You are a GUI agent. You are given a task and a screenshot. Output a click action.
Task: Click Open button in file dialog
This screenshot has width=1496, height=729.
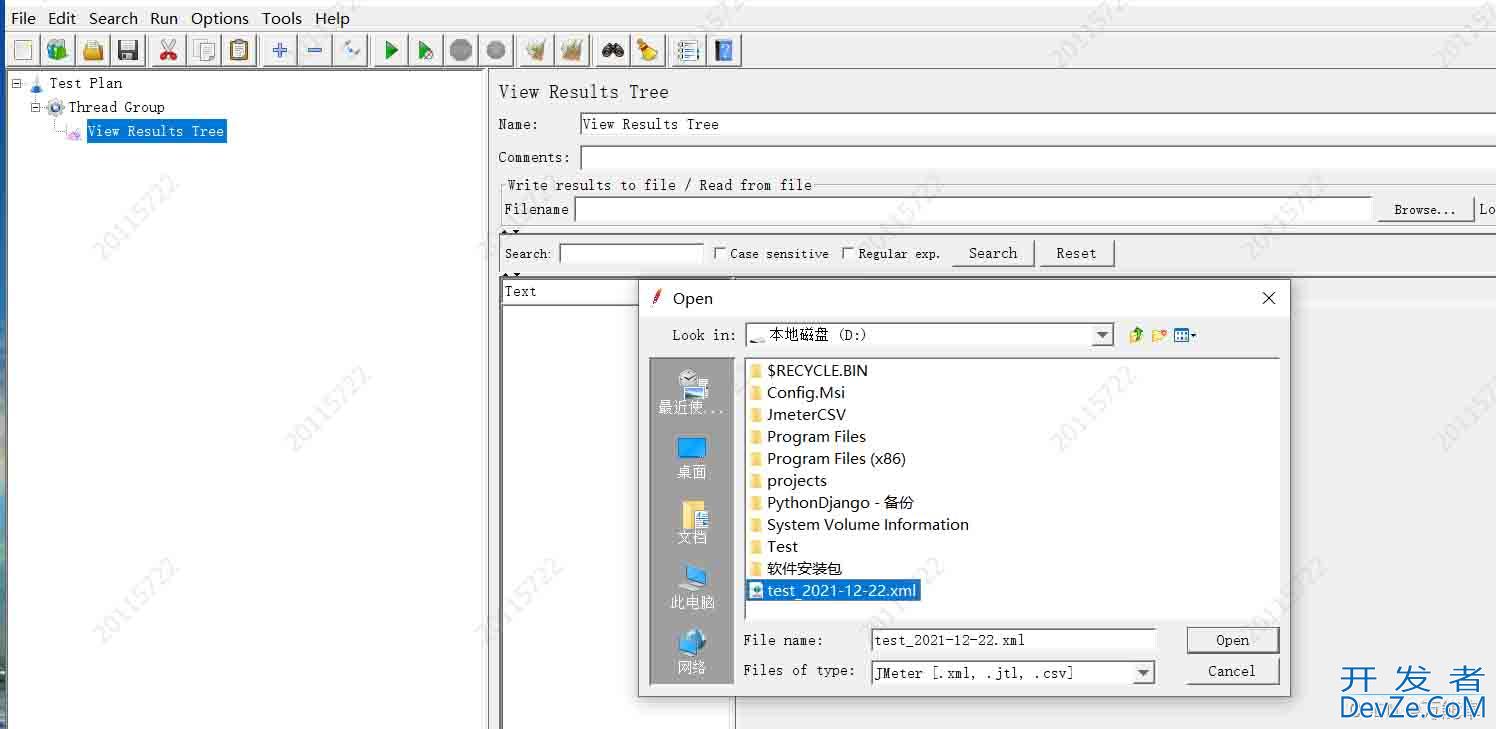pos(1232,640)
